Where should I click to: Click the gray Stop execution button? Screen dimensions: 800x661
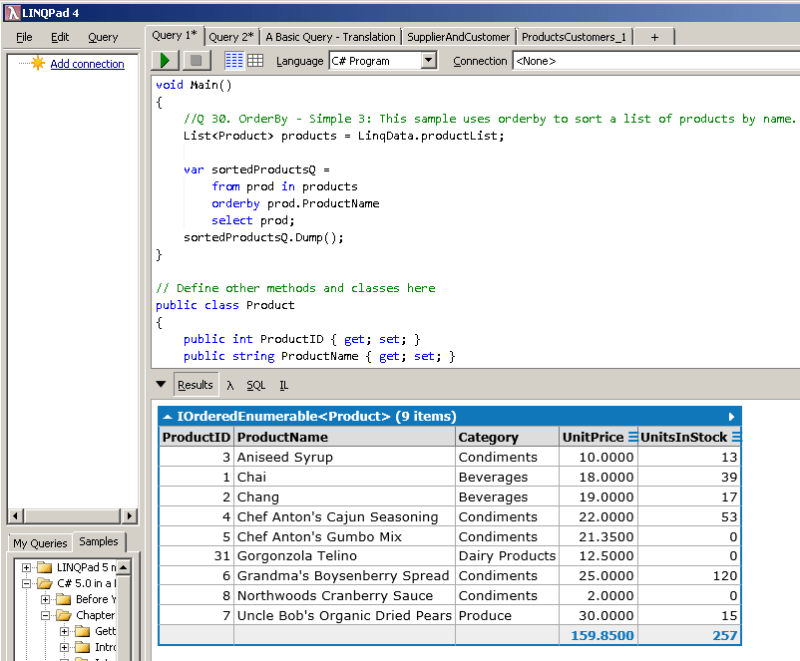tap(195, 61)
